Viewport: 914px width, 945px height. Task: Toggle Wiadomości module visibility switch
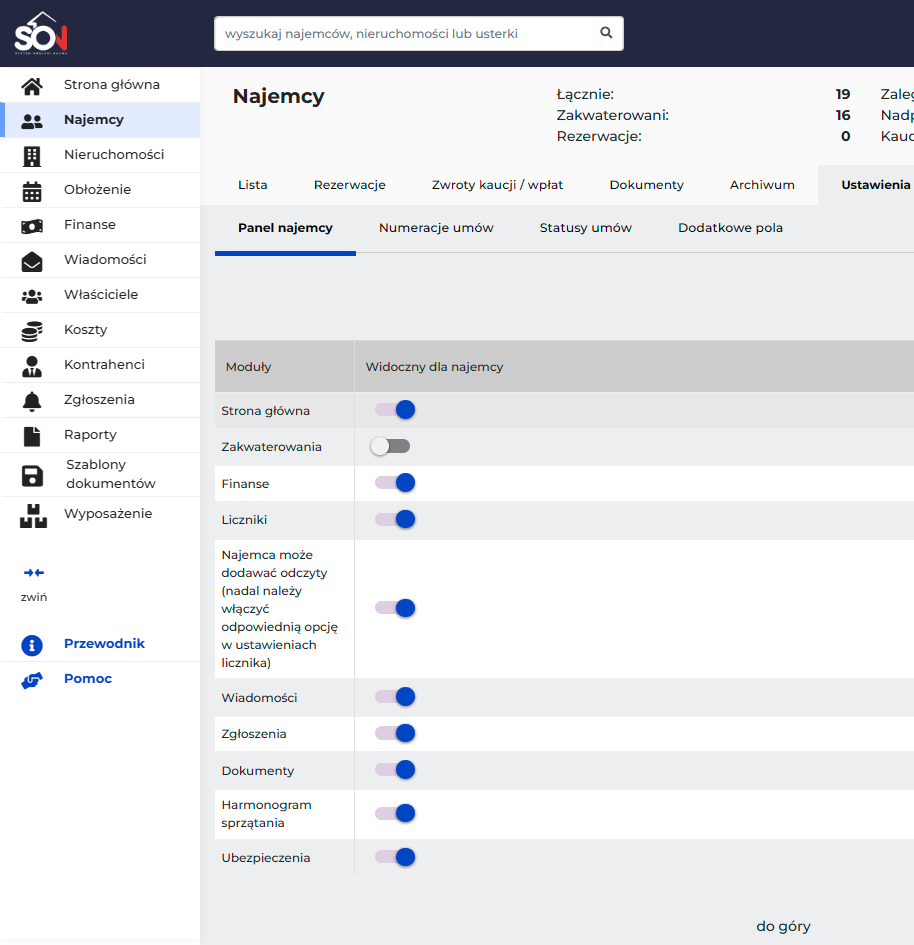point(395,697)
